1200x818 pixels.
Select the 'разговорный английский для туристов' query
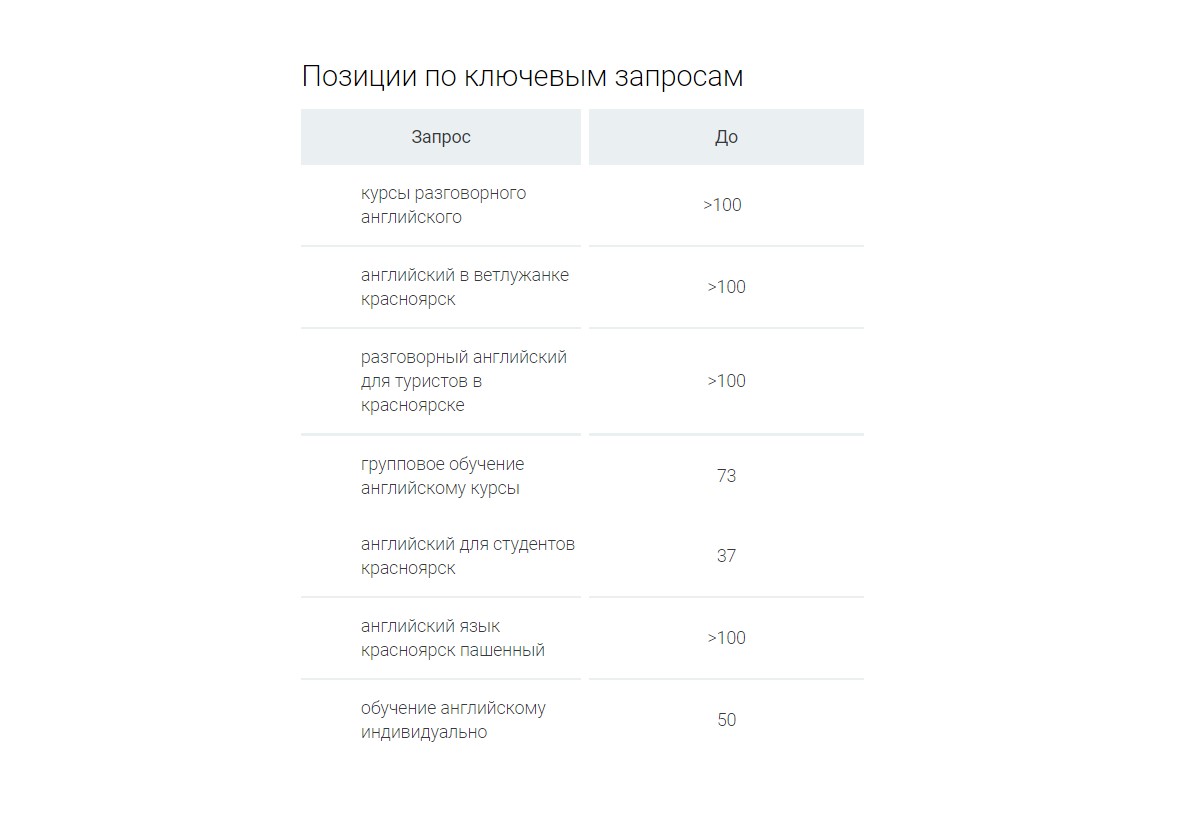pos(464,381)
